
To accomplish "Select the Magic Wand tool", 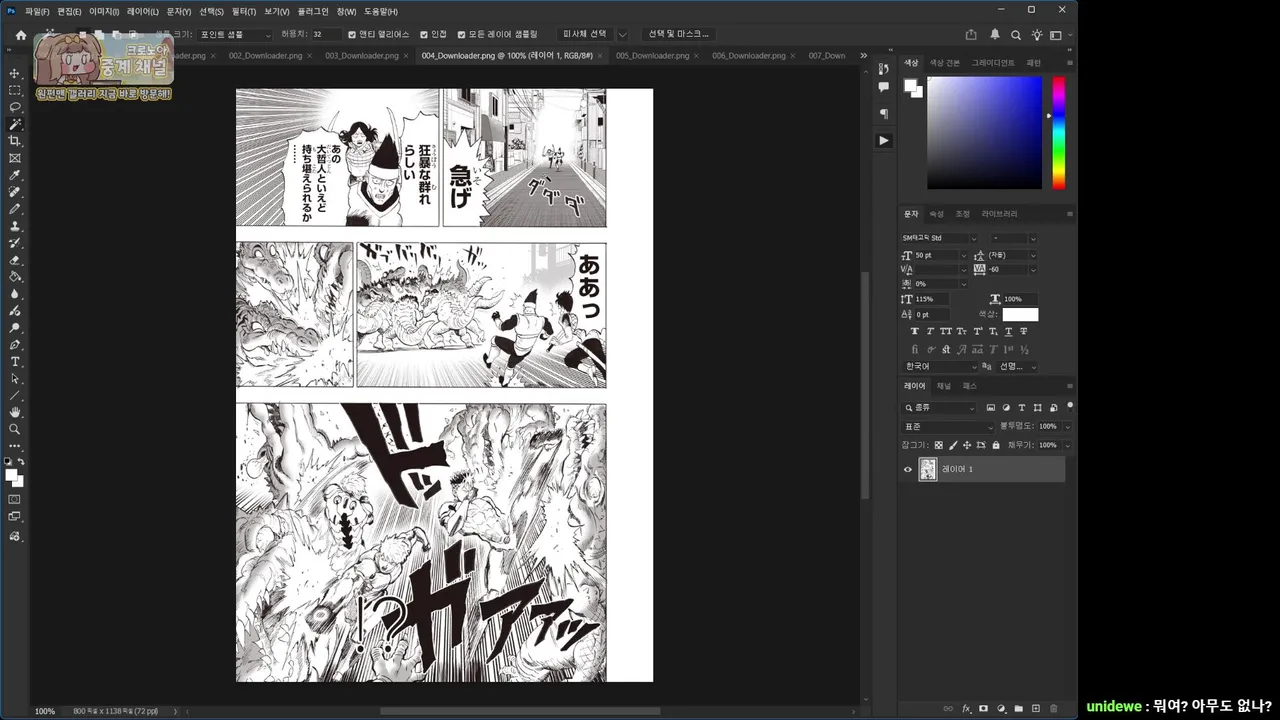I will 15,124.
